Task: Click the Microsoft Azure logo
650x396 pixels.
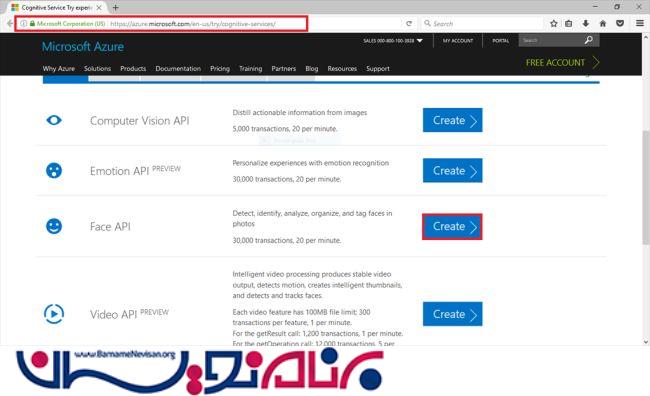Action: [83, 46]
